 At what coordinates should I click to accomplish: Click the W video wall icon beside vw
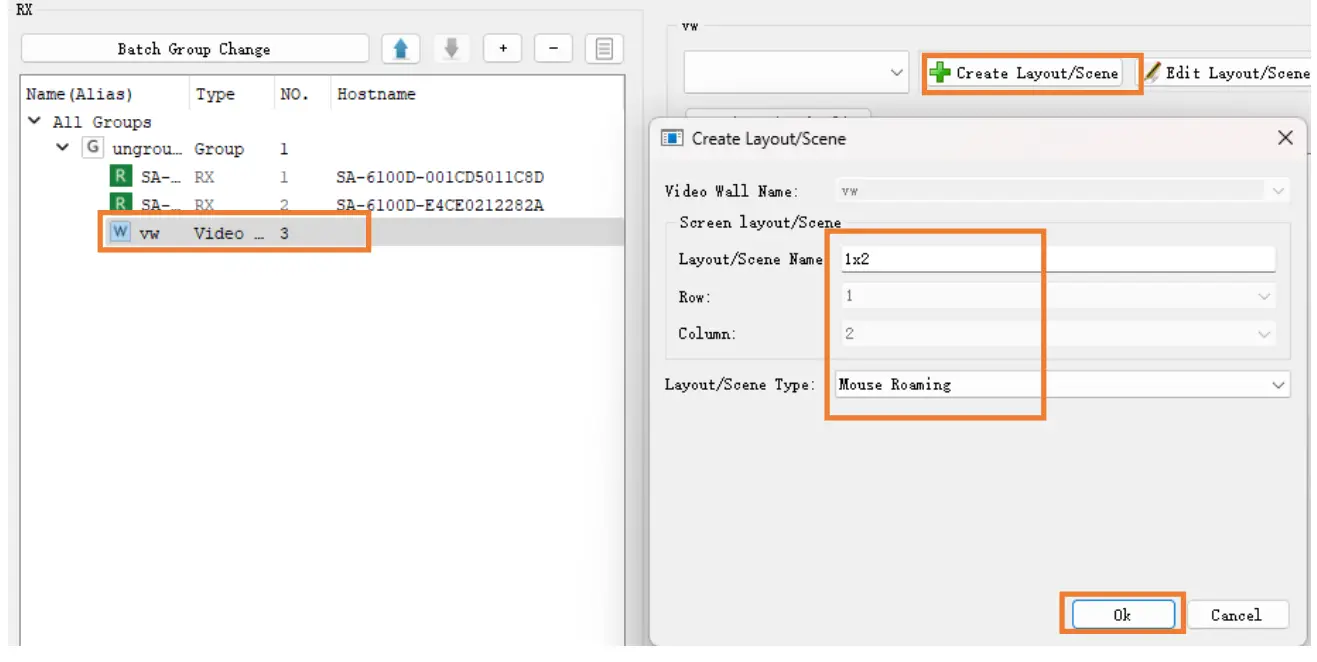pyautogui.click(x=120, y=233)
